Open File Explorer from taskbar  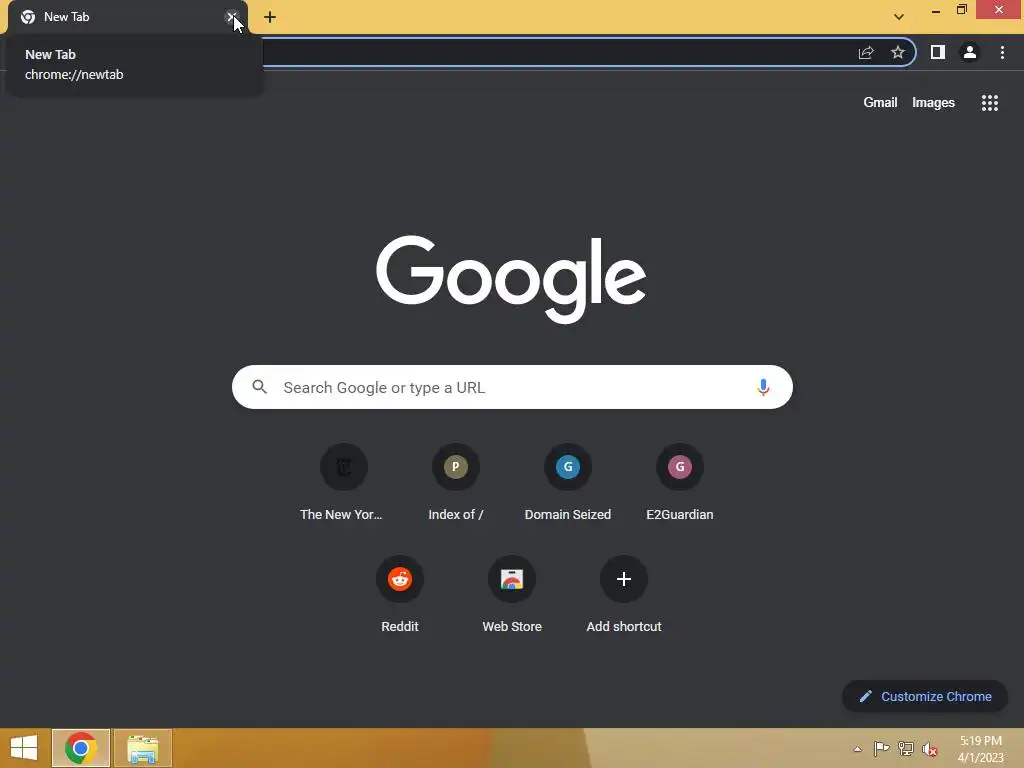(x=143, y=748)
